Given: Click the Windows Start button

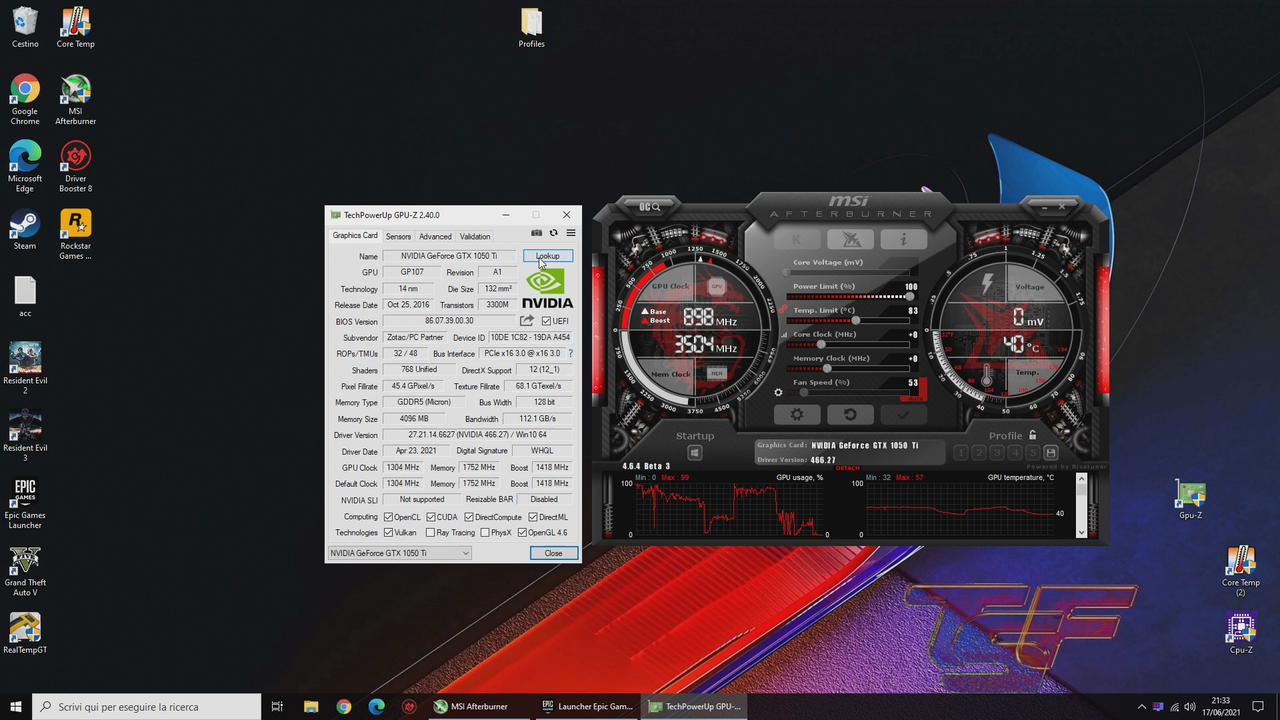Looking at the screenshot, I should coord(16,706).
